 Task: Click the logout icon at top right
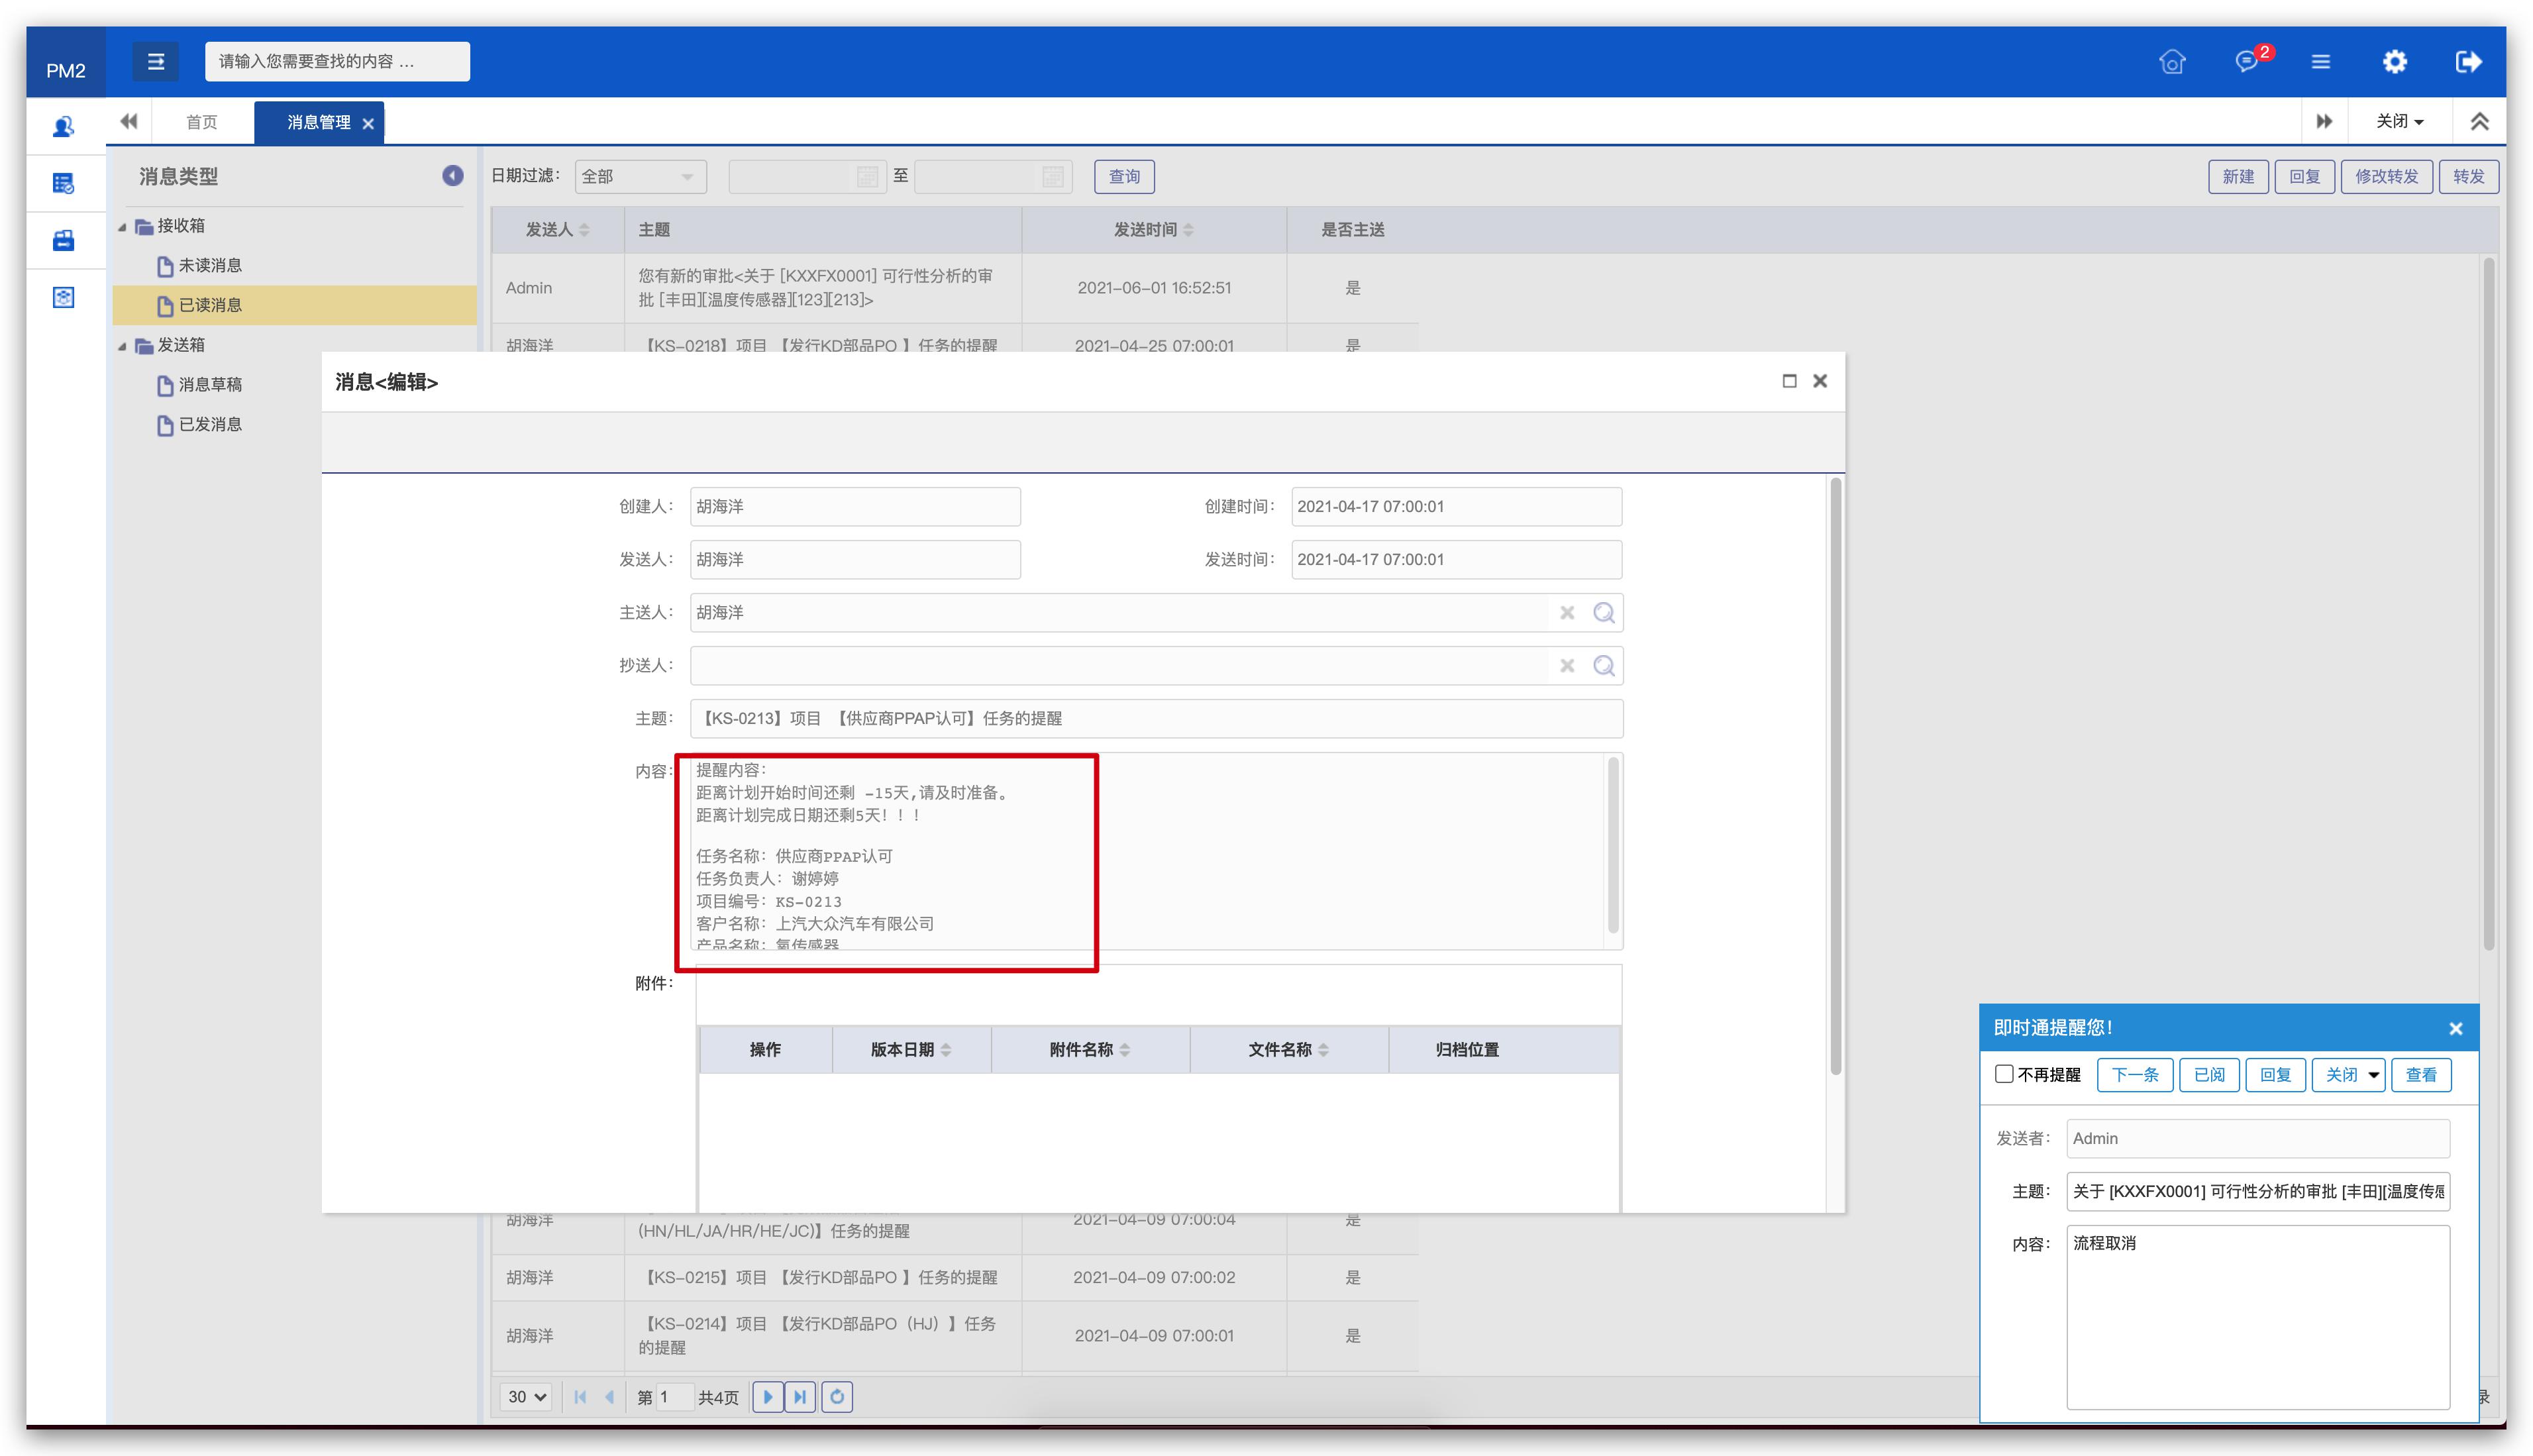point(2468,62)
